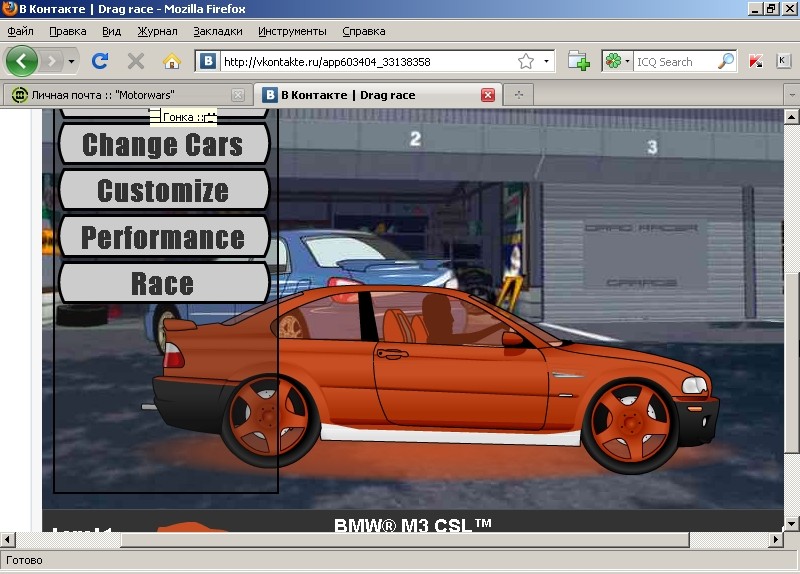Go to the Home page icon
This screenshot has width=800, height=574.
click(172, 61)
